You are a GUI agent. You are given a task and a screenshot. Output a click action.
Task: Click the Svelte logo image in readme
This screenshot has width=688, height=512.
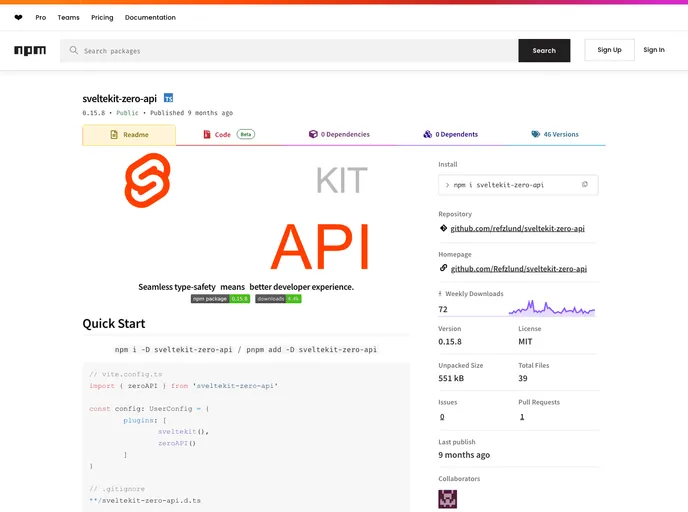point(147,180)
